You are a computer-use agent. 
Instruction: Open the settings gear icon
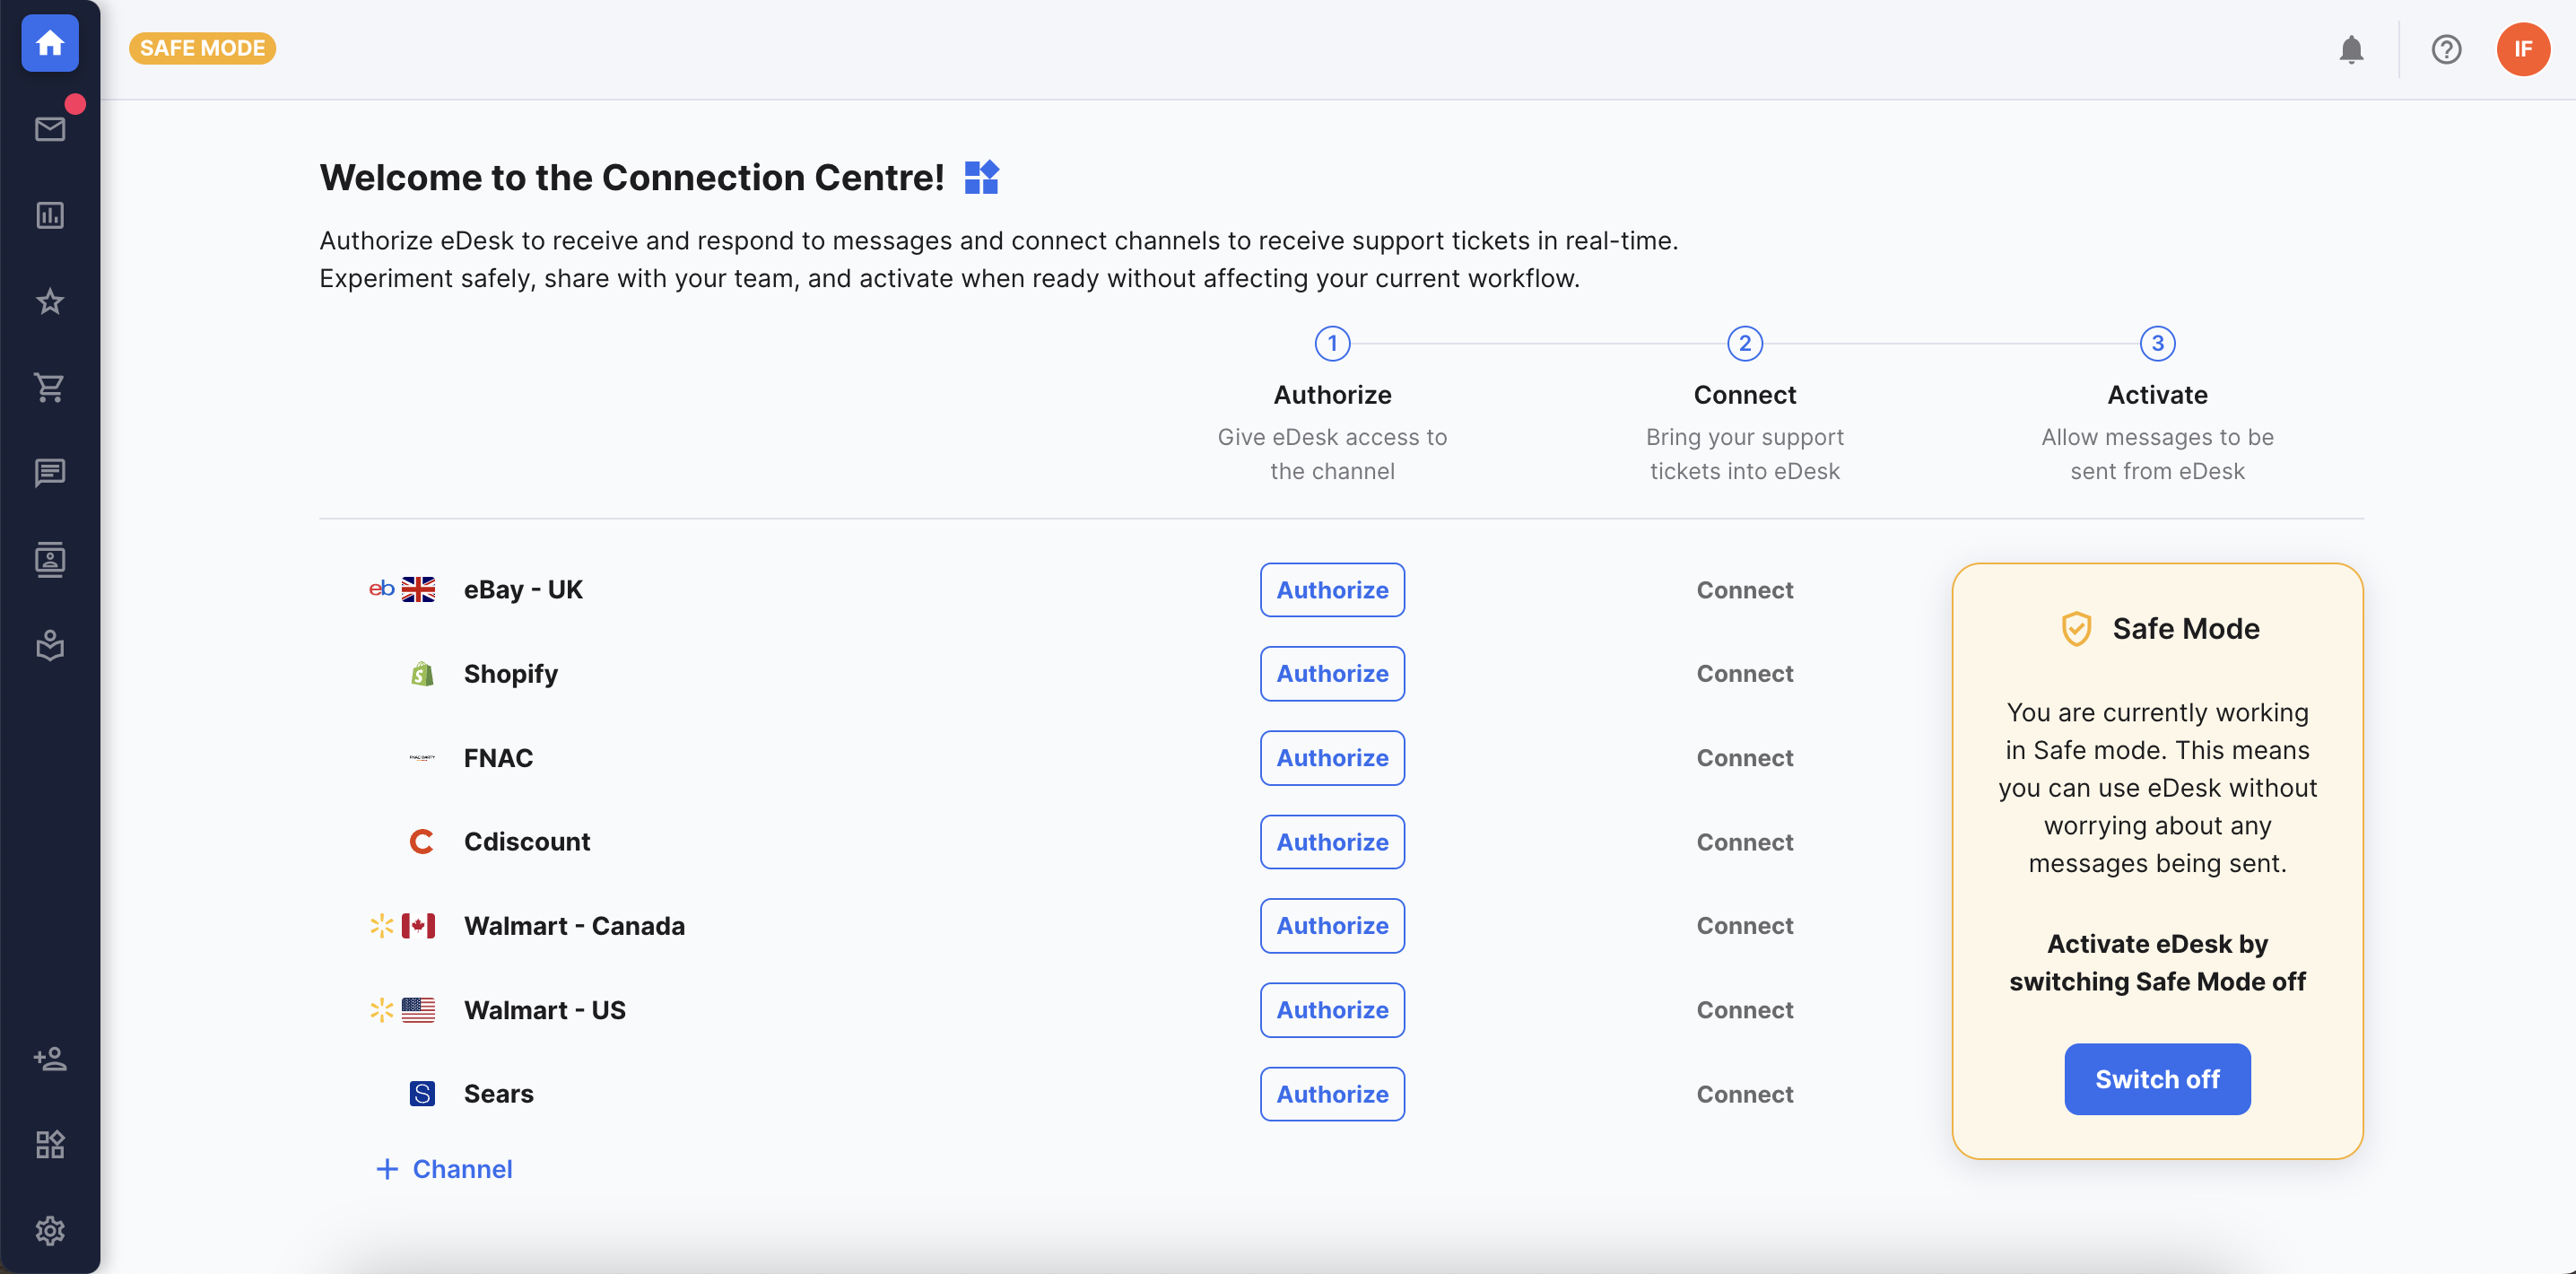pos(49,1230)
